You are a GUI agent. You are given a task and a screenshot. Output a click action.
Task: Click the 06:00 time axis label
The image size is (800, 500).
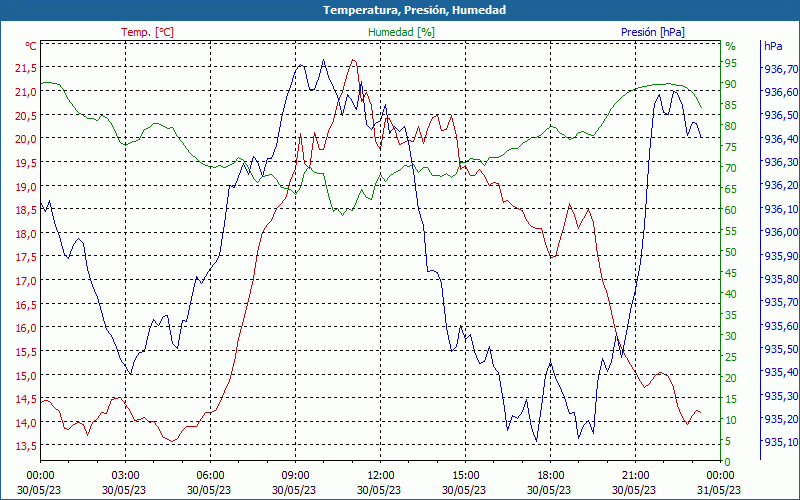[210, 476]
